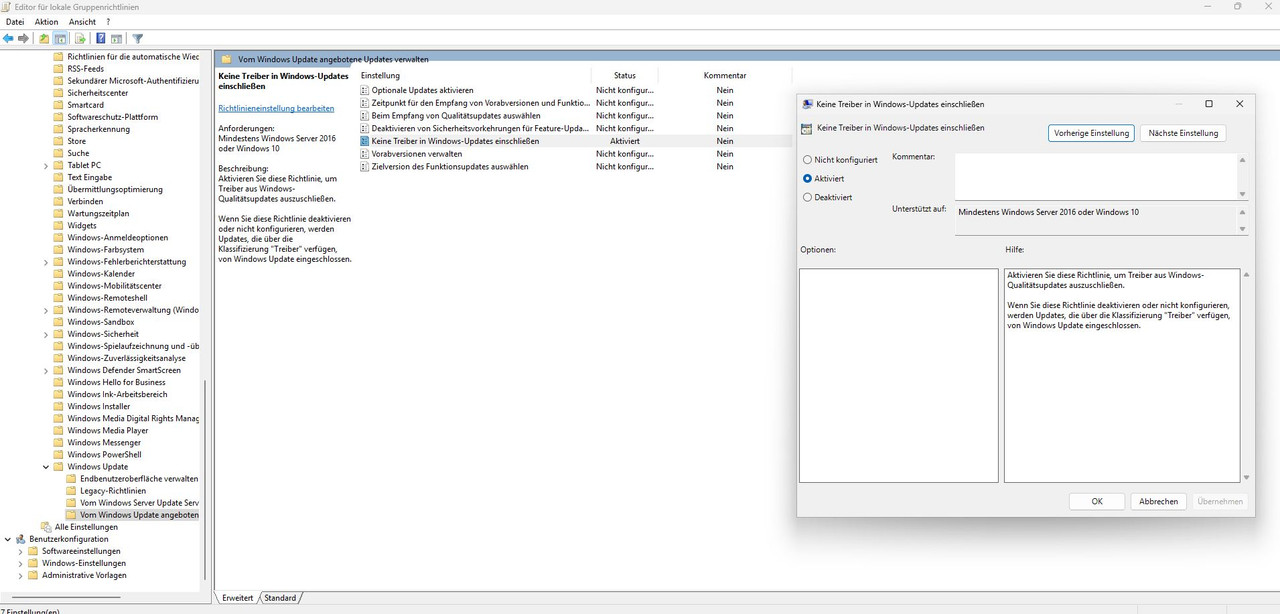The image size is (1280, 614).
Task: Go back with the blue arrow toolbar icon
Action: pos(9,39)
